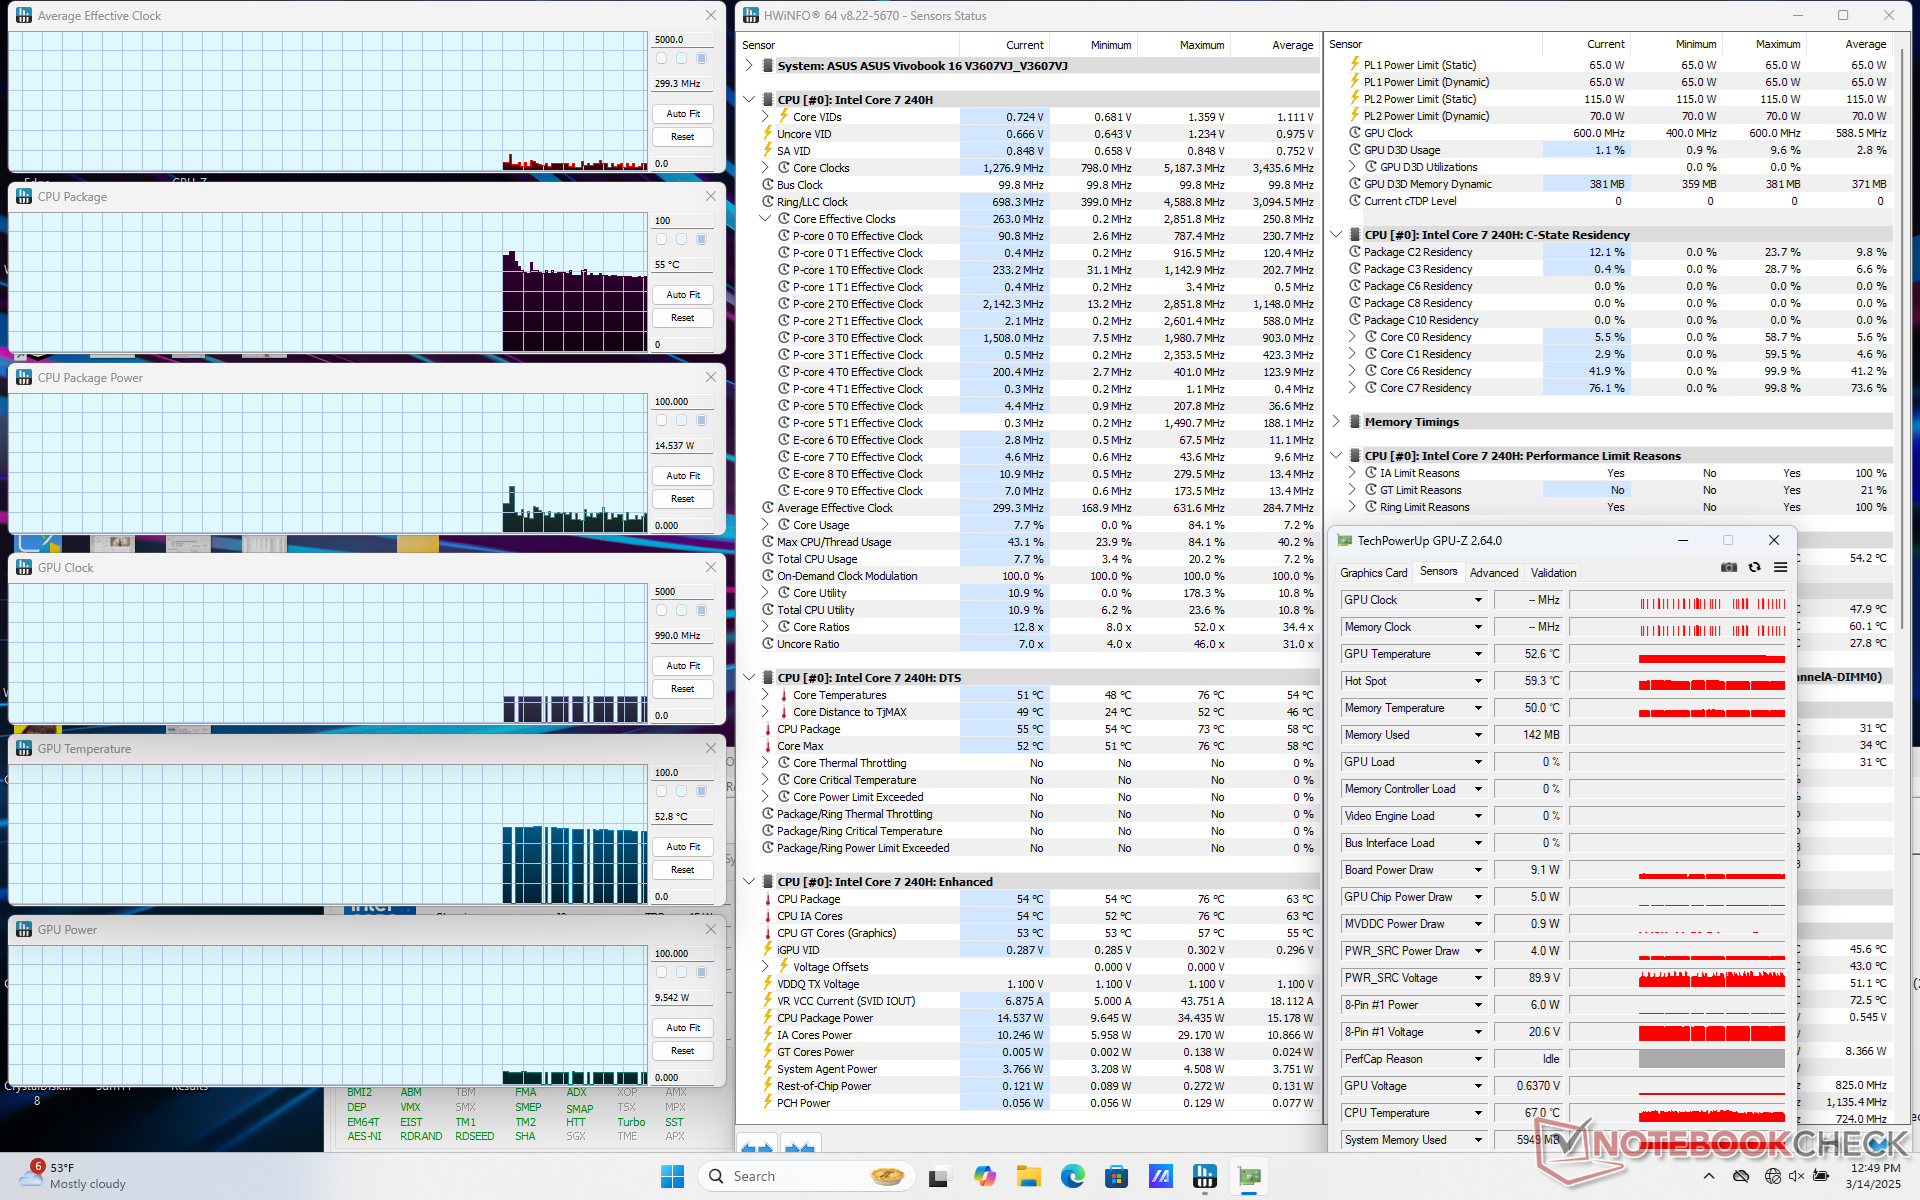Open PerfCap Reason dropdown in GPU-Z

[x=1478, y=1059]
